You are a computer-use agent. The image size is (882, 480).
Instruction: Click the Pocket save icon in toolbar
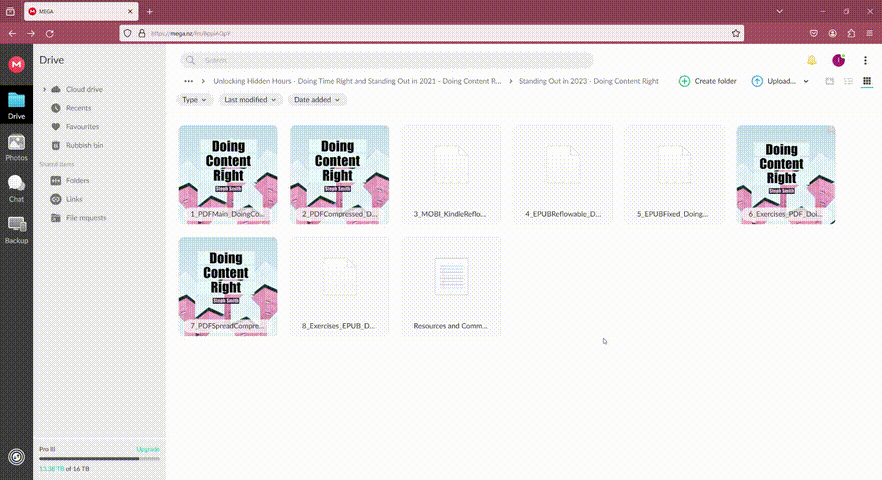click(813, 33)
